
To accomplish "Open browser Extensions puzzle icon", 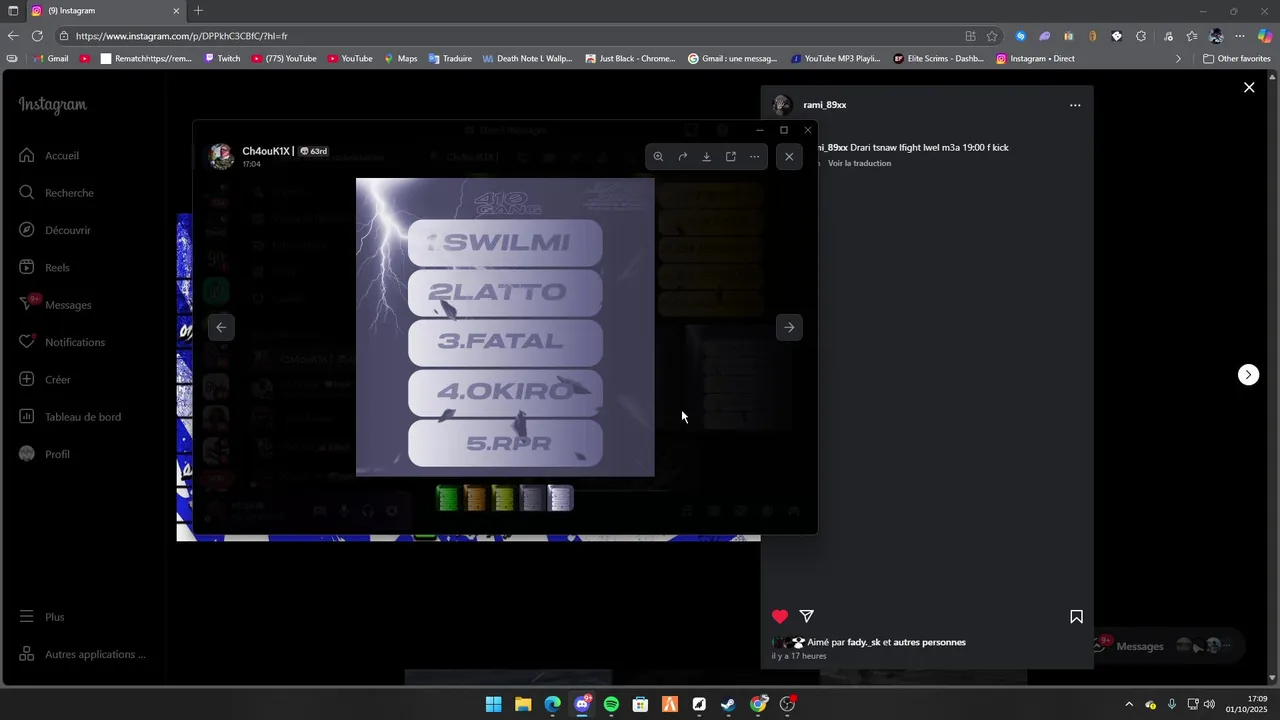I will pyautogui.click(x=1141, y=36).
